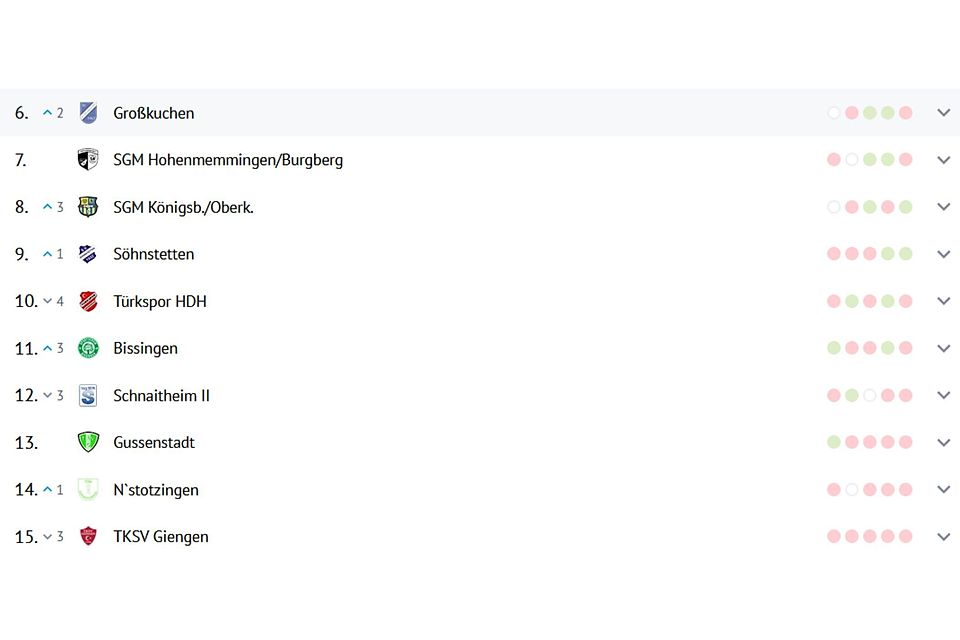Click the Söhnstetten club crest

point(88,254)
